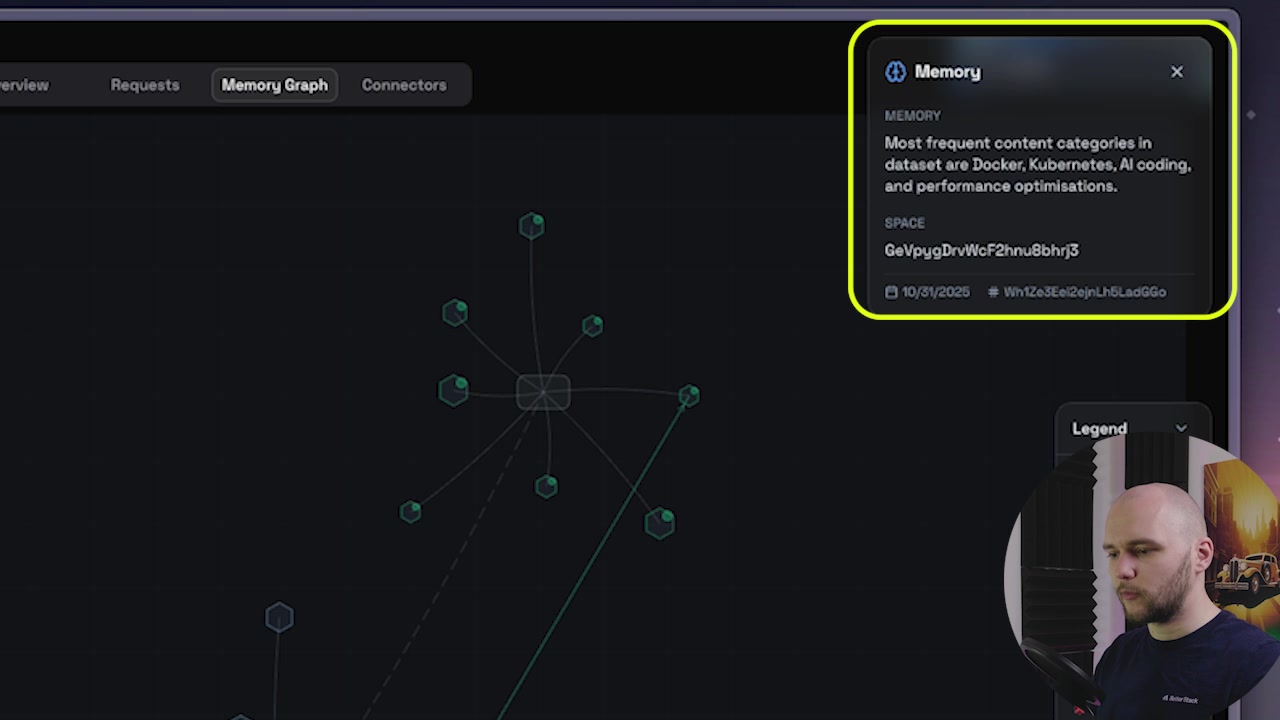Click the hash icon next to the memory ID
Viewport: 1280px width, 720px height.
[x=992, y=292]
